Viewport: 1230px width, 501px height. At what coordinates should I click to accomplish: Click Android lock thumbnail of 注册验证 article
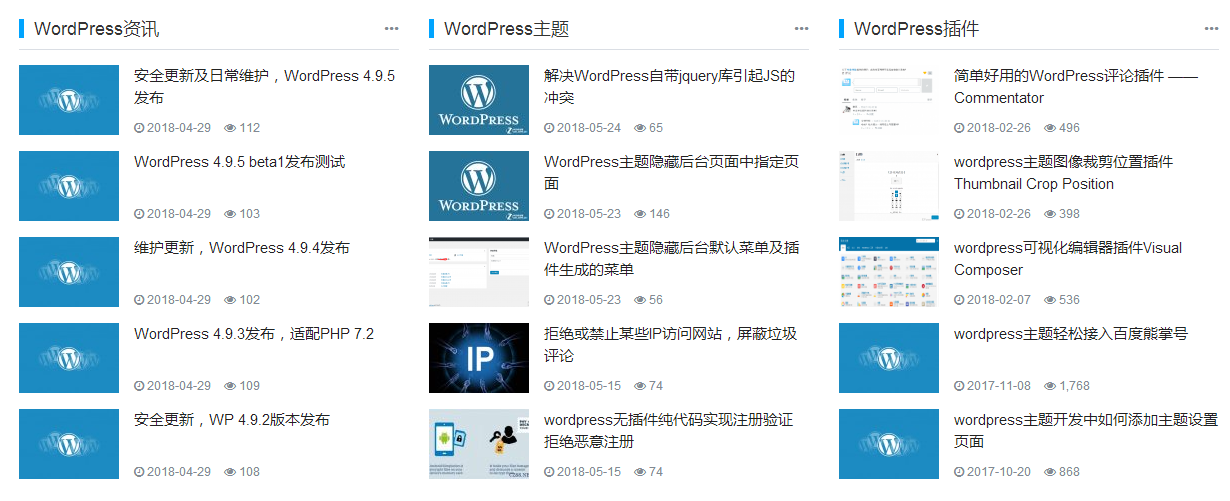click(479, 444)
